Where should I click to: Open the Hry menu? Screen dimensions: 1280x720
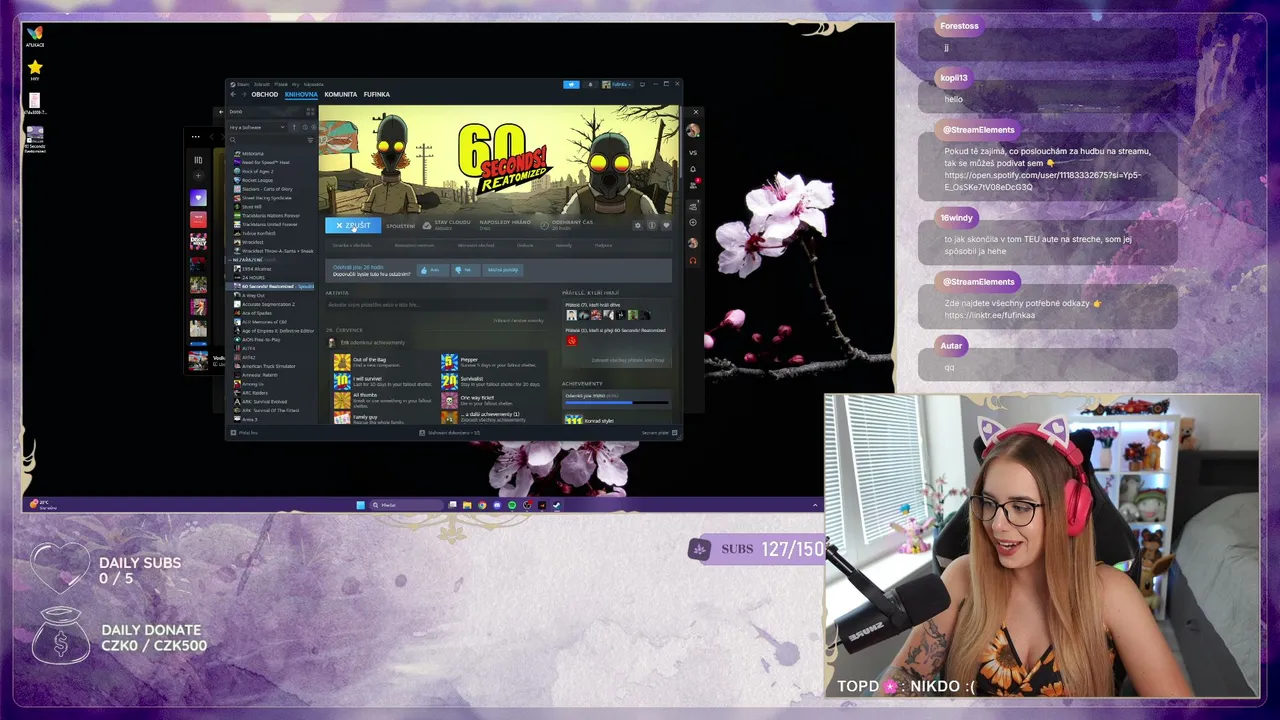[296, 84]
